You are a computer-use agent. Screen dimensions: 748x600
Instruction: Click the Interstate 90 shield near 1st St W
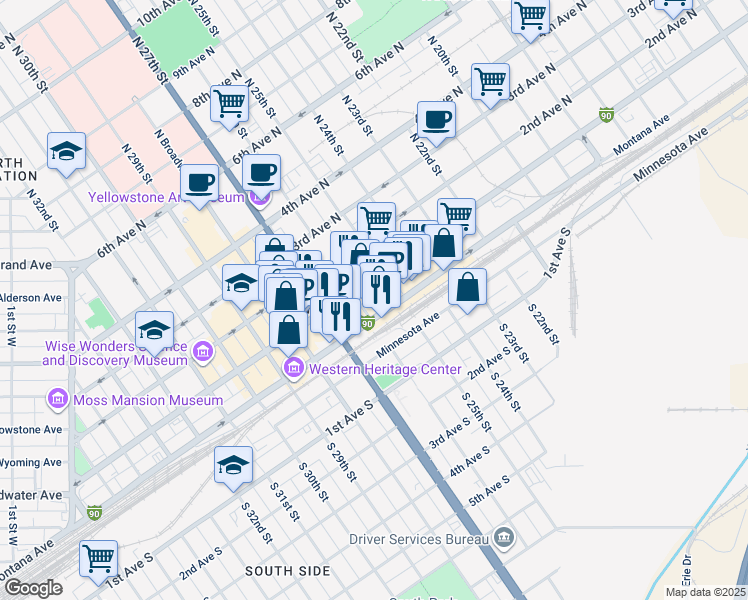(94, 513)
